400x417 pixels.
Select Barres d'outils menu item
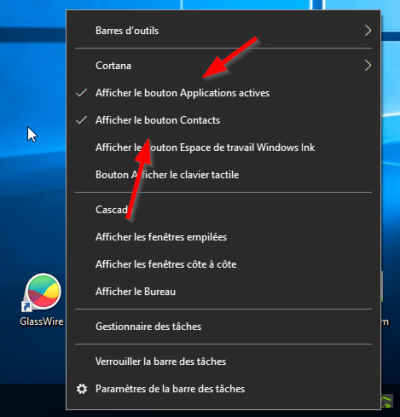pyautogui.click(x=223, y=30)
